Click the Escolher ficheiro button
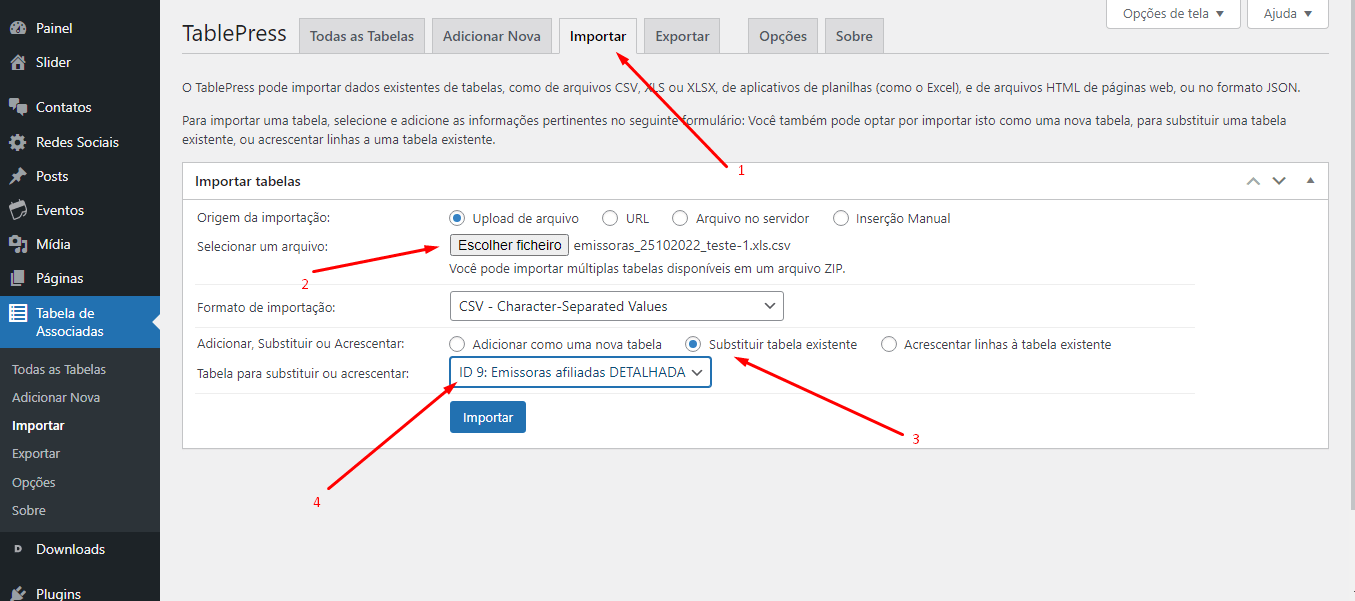Screen dimensions: 1355x601 pos(510,245)
